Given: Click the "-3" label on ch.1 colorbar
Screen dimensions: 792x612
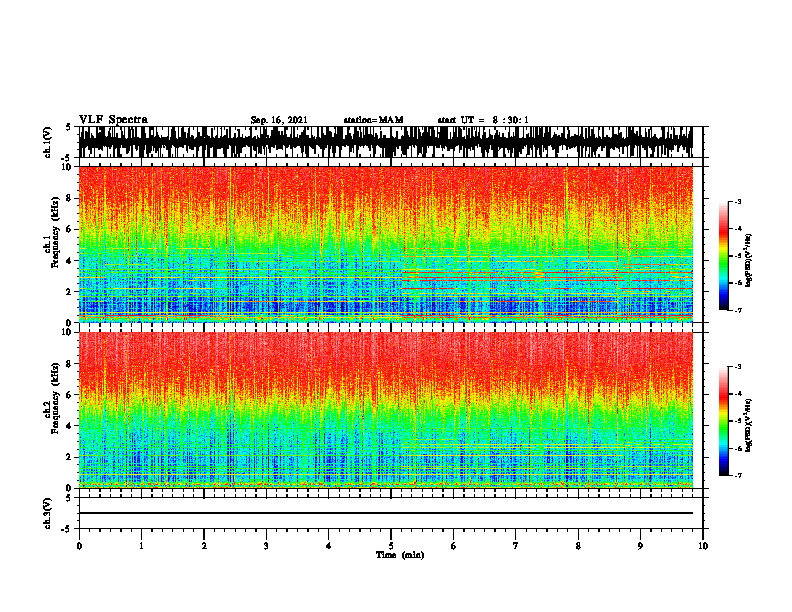Looking at the screenshot, I should coord(737,201).
